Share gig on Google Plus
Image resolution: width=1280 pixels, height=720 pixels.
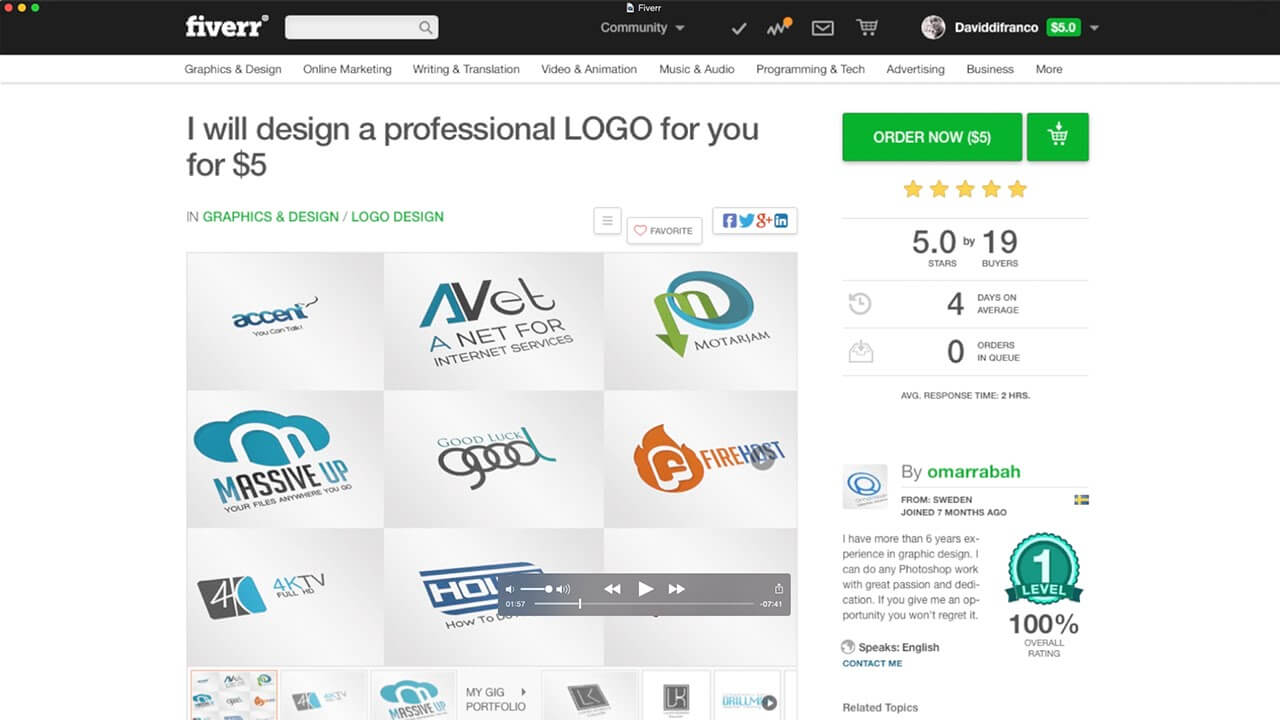(764, 221)
